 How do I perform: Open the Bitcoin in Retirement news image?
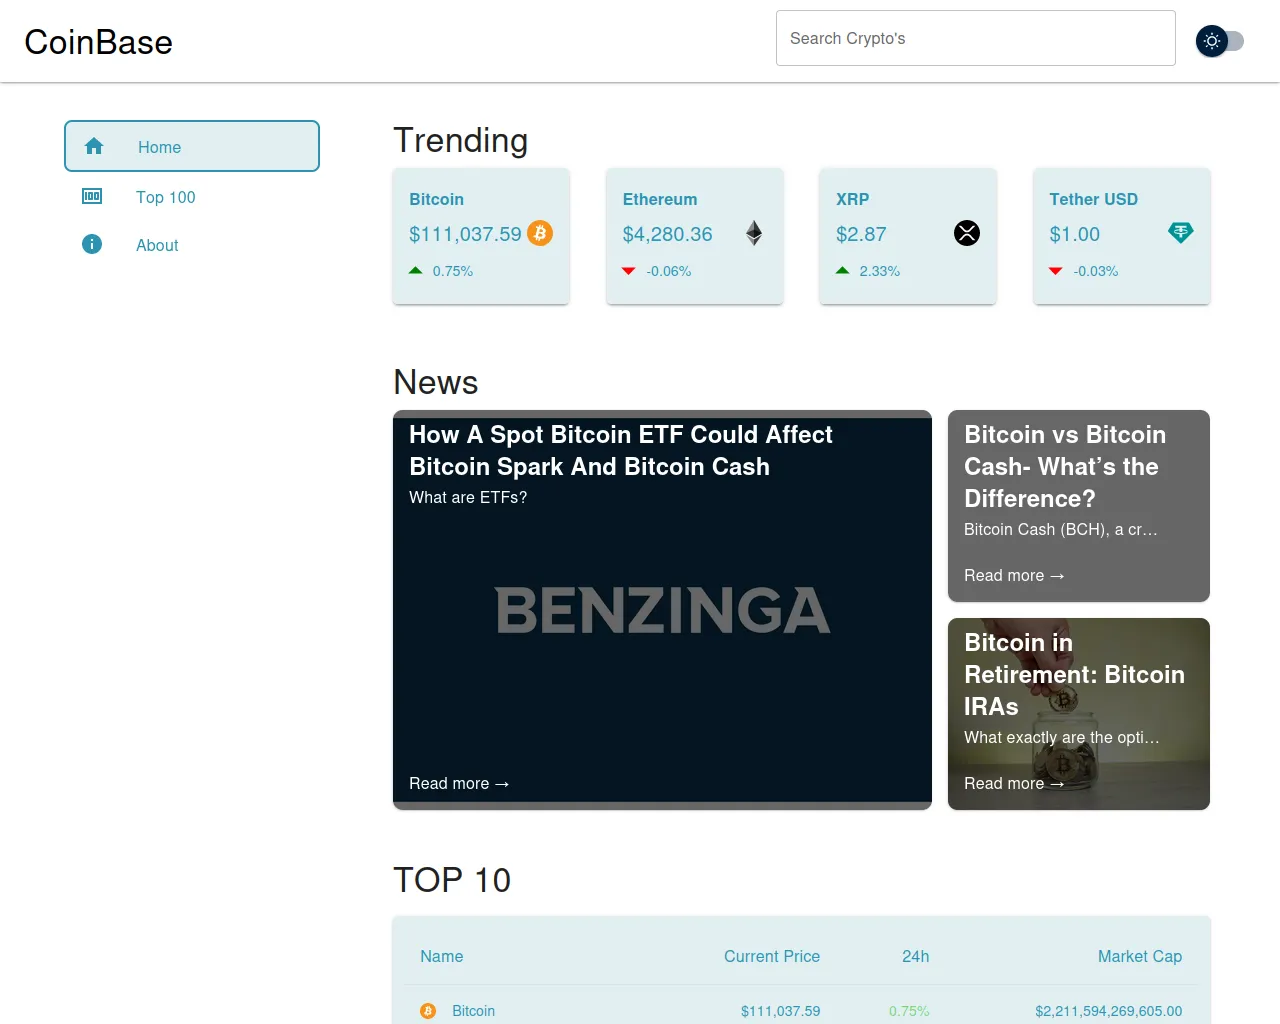click(1079, 714)
